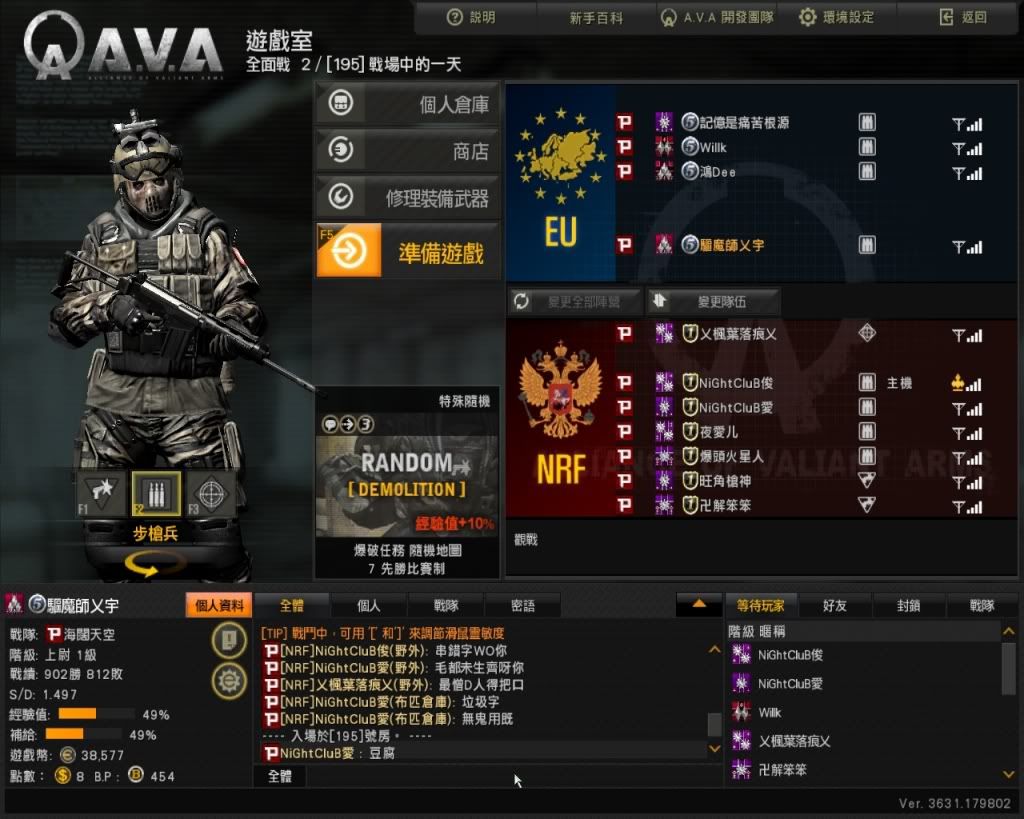This screenshot has width=1024, height=819.
Task: Click 修理裝備武器 repair equipment
Action: click(408, 198)
